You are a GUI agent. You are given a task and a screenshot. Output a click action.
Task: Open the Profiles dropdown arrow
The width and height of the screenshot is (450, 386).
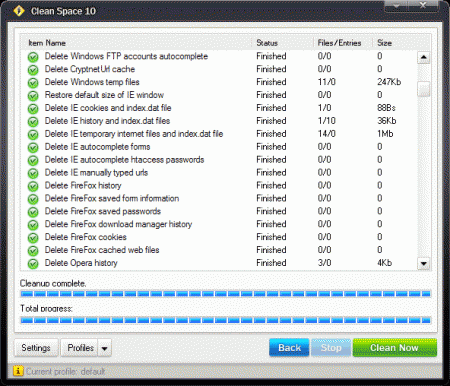pyautogui.click(x=105, y=349)
